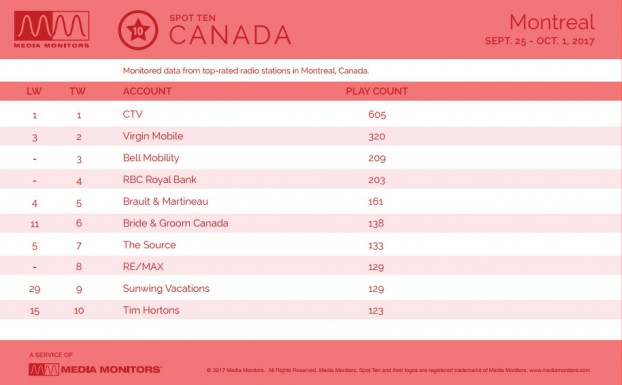Open the mediamonitors.com footer link
The image size is (622, 385).
click(x=560, y=370)
